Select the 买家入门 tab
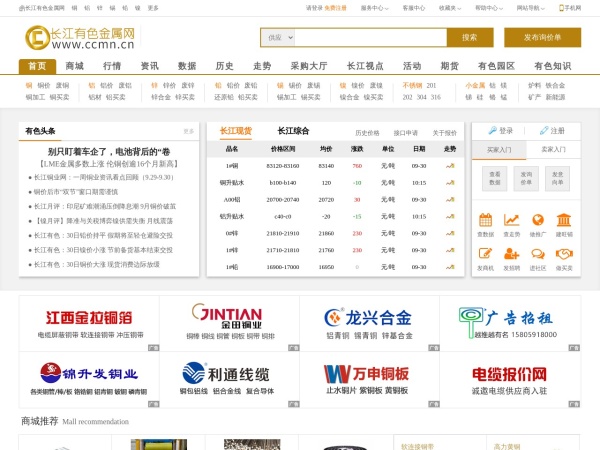 point(499,150)
